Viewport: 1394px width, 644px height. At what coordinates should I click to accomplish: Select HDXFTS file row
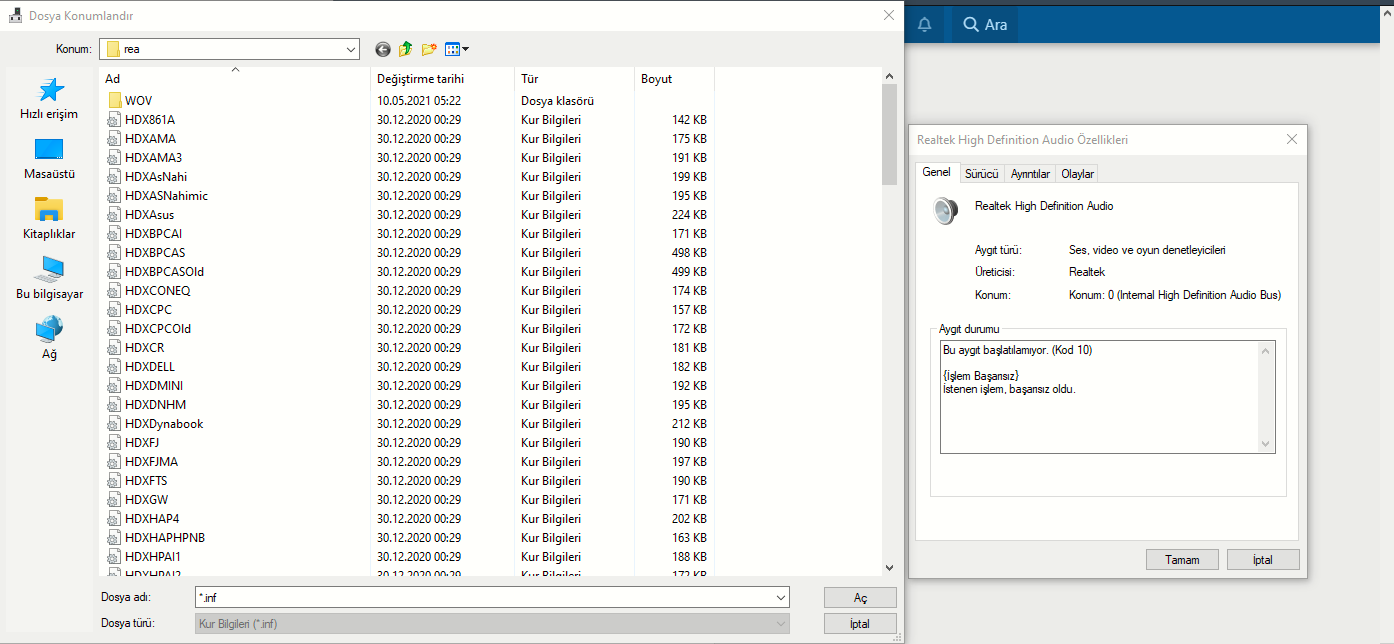tap(409, 481)
